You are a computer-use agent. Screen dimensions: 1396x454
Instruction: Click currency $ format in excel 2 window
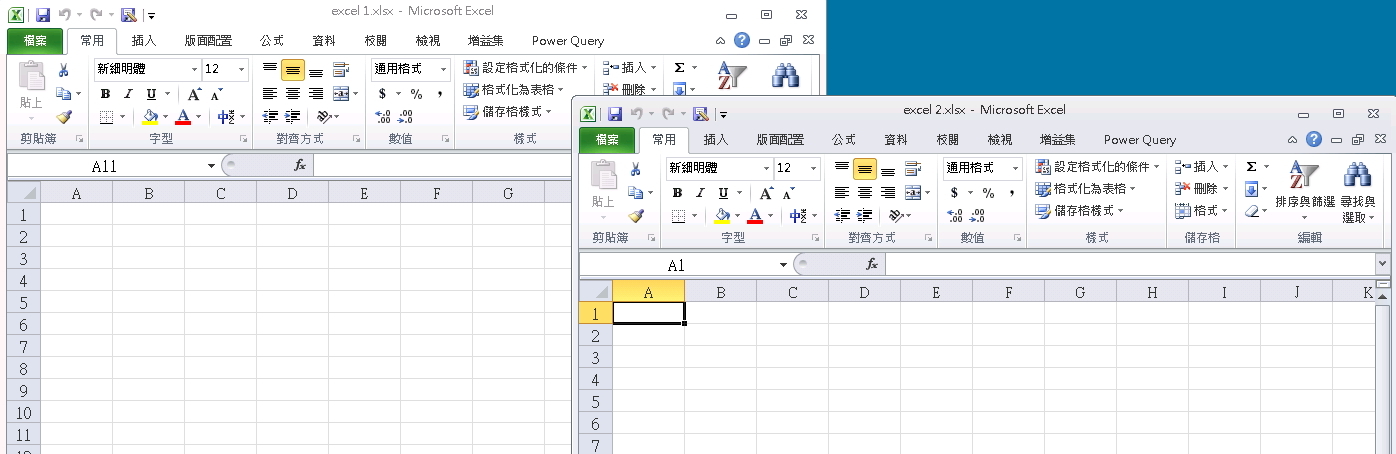click(x=955, y=193)
